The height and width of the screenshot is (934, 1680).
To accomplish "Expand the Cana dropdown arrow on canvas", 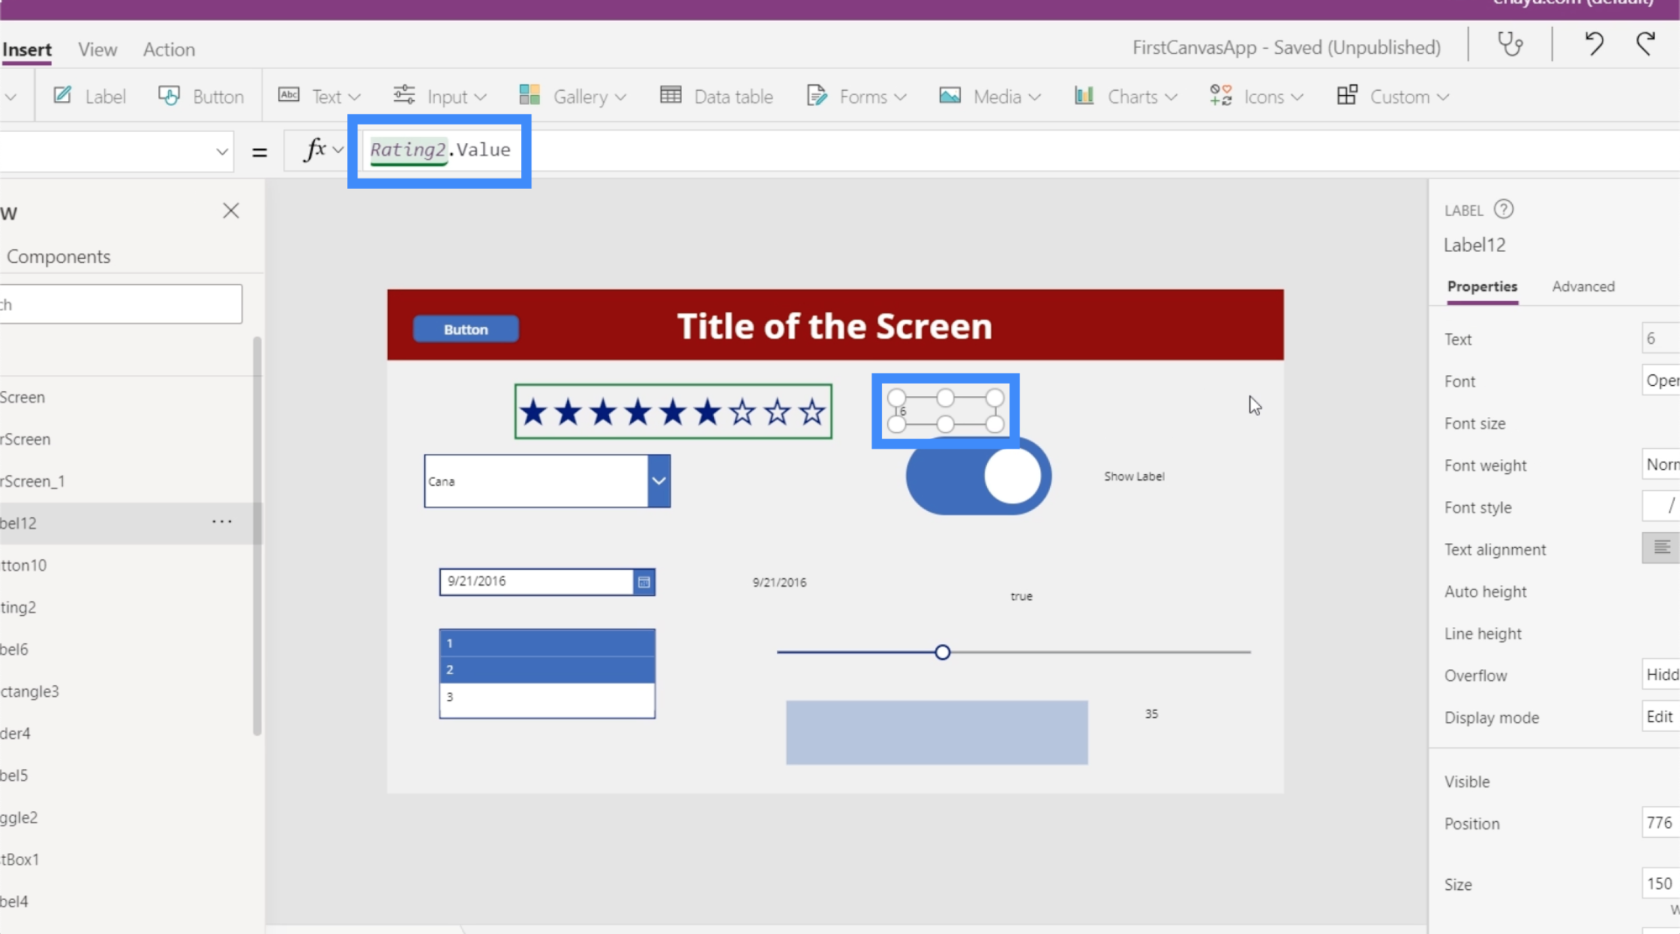I will click(659, 481).
